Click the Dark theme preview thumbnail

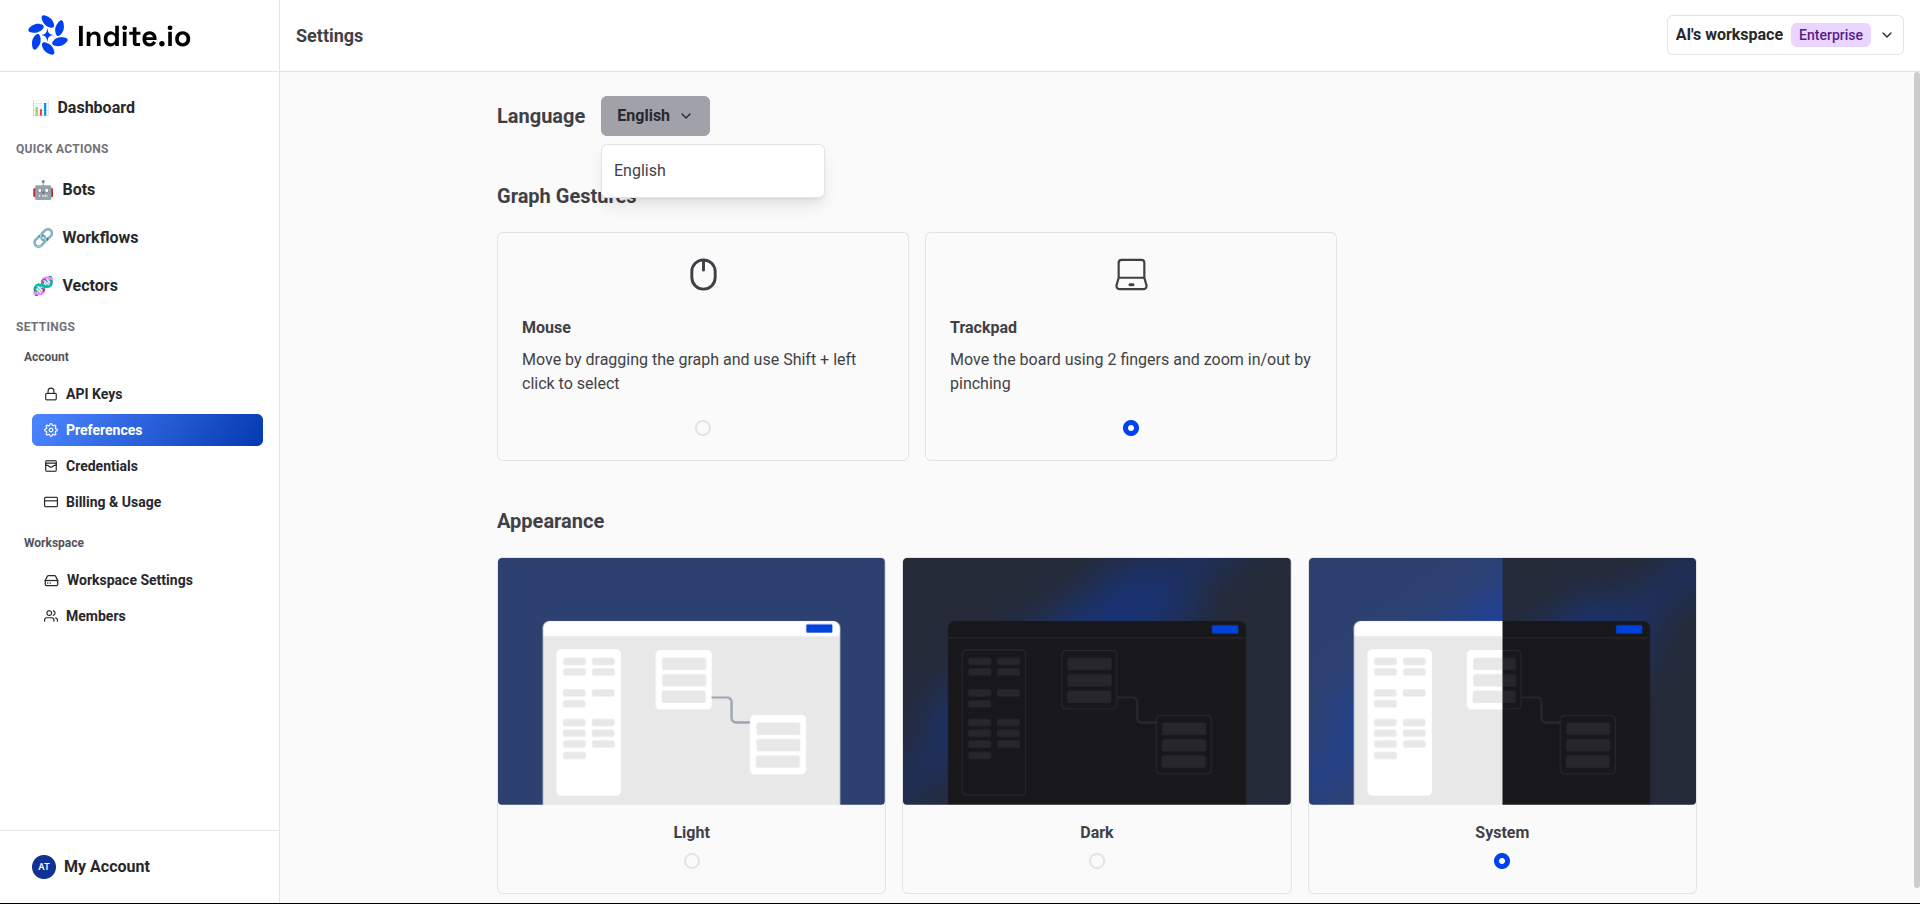(1096, 681)
